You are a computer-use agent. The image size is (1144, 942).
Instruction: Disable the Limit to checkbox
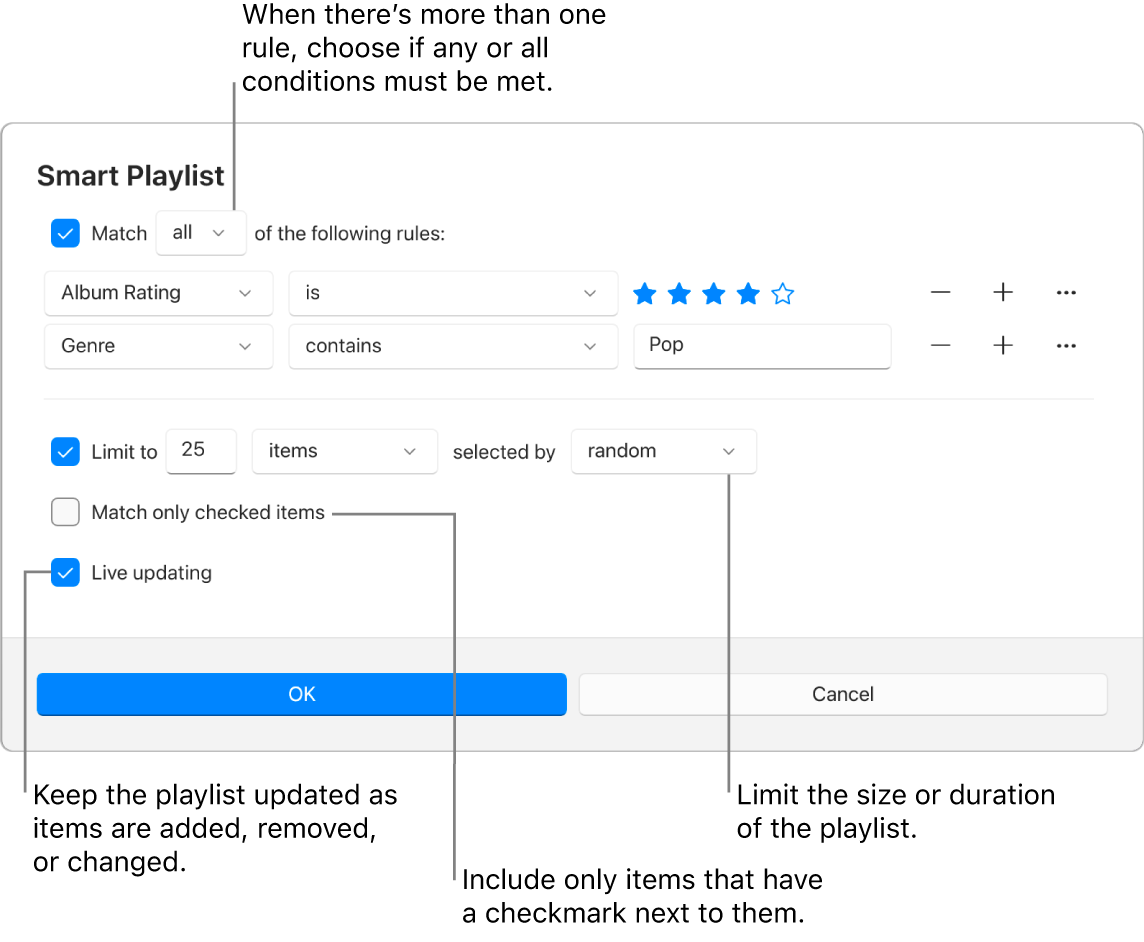point(66,452)
